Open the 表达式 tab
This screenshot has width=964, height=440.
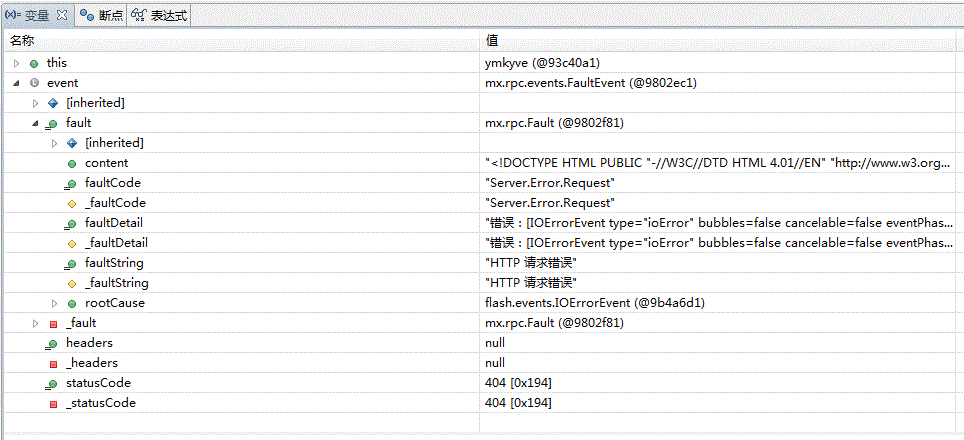(159, 17)
